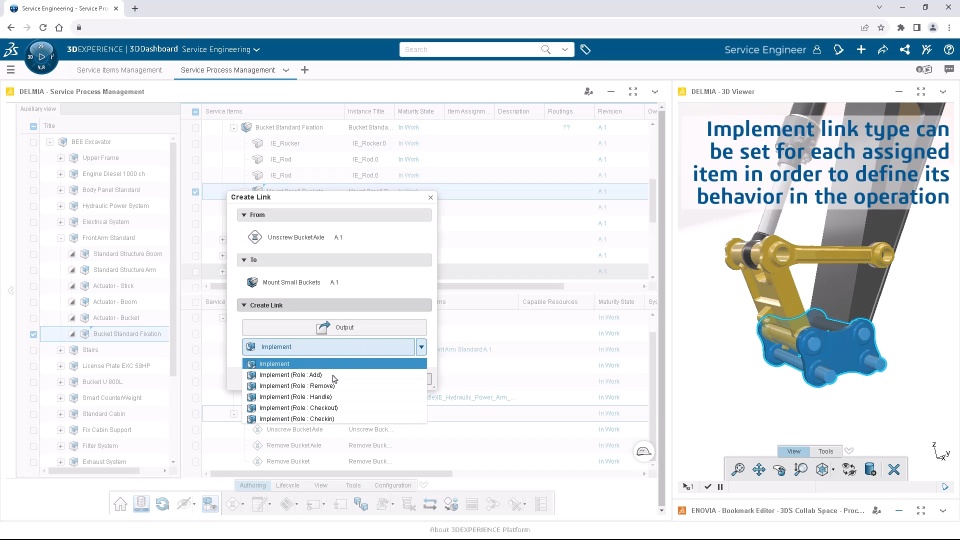Choose Implement (Role : Remove) option
960x540 pixels.
334,386
